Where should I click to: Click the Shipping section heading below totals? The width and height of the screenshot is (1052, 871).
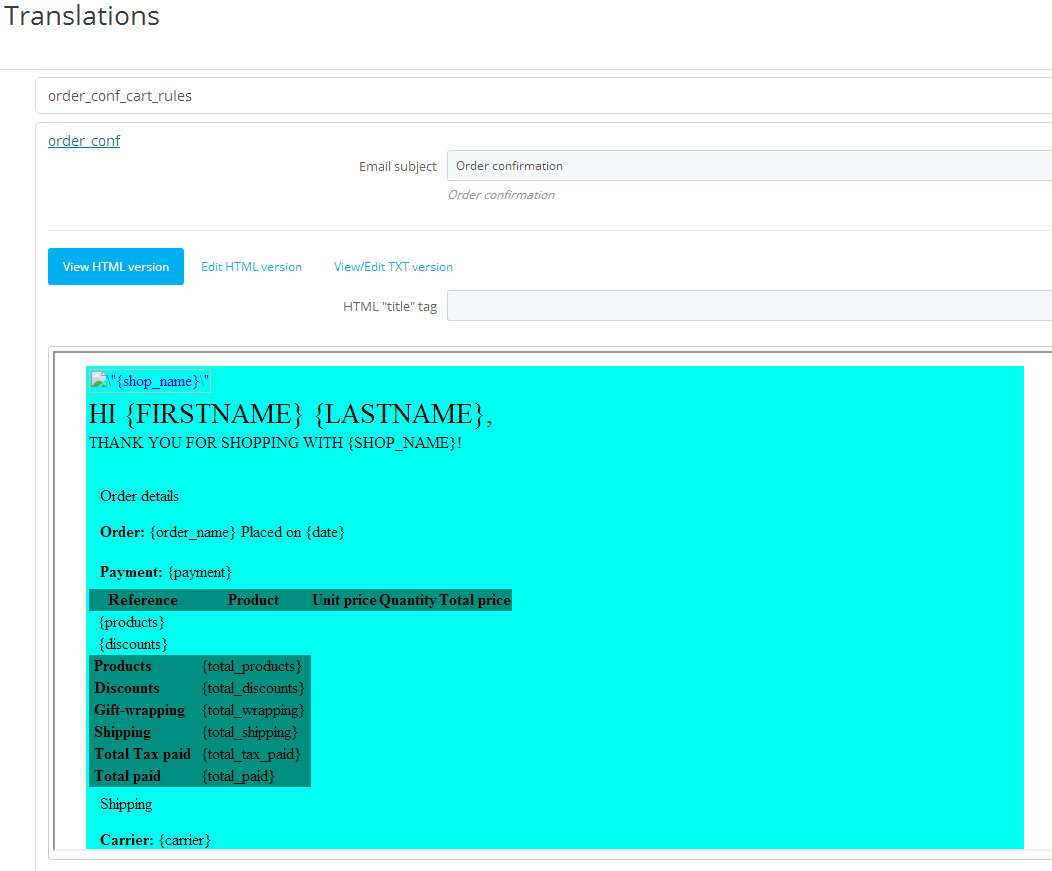tap(126, 804)
